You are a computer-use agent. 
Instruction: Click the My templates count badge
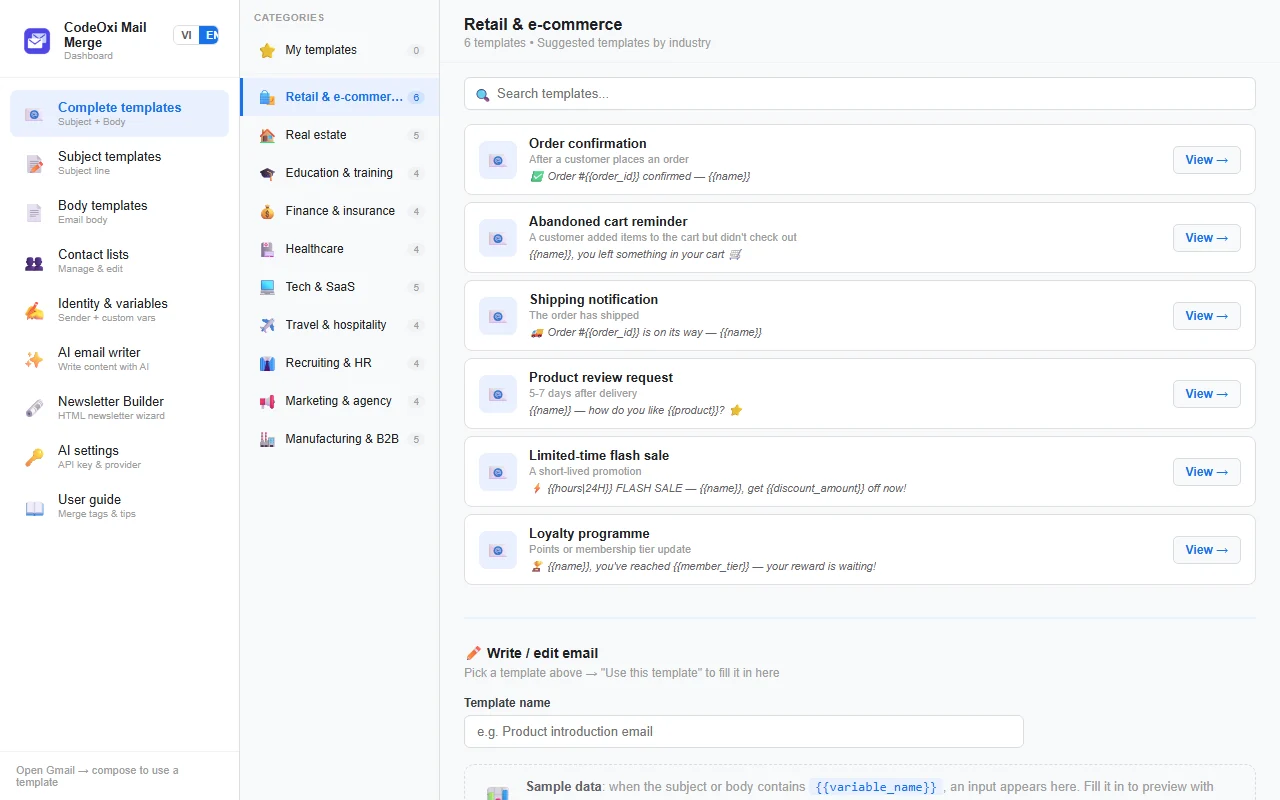416,50
